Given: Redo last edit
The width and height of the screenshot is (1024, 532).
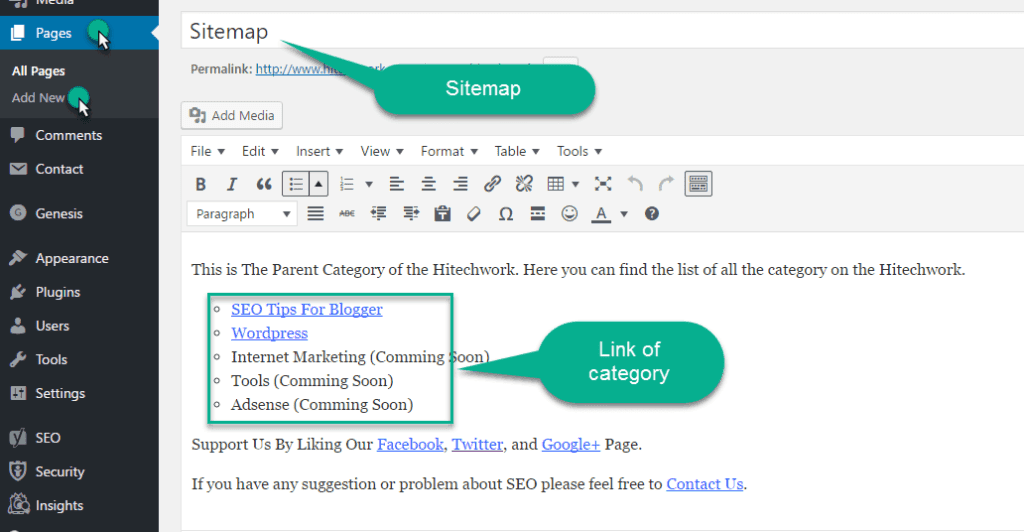Looking at the screenshot, I should click(666, 184).
